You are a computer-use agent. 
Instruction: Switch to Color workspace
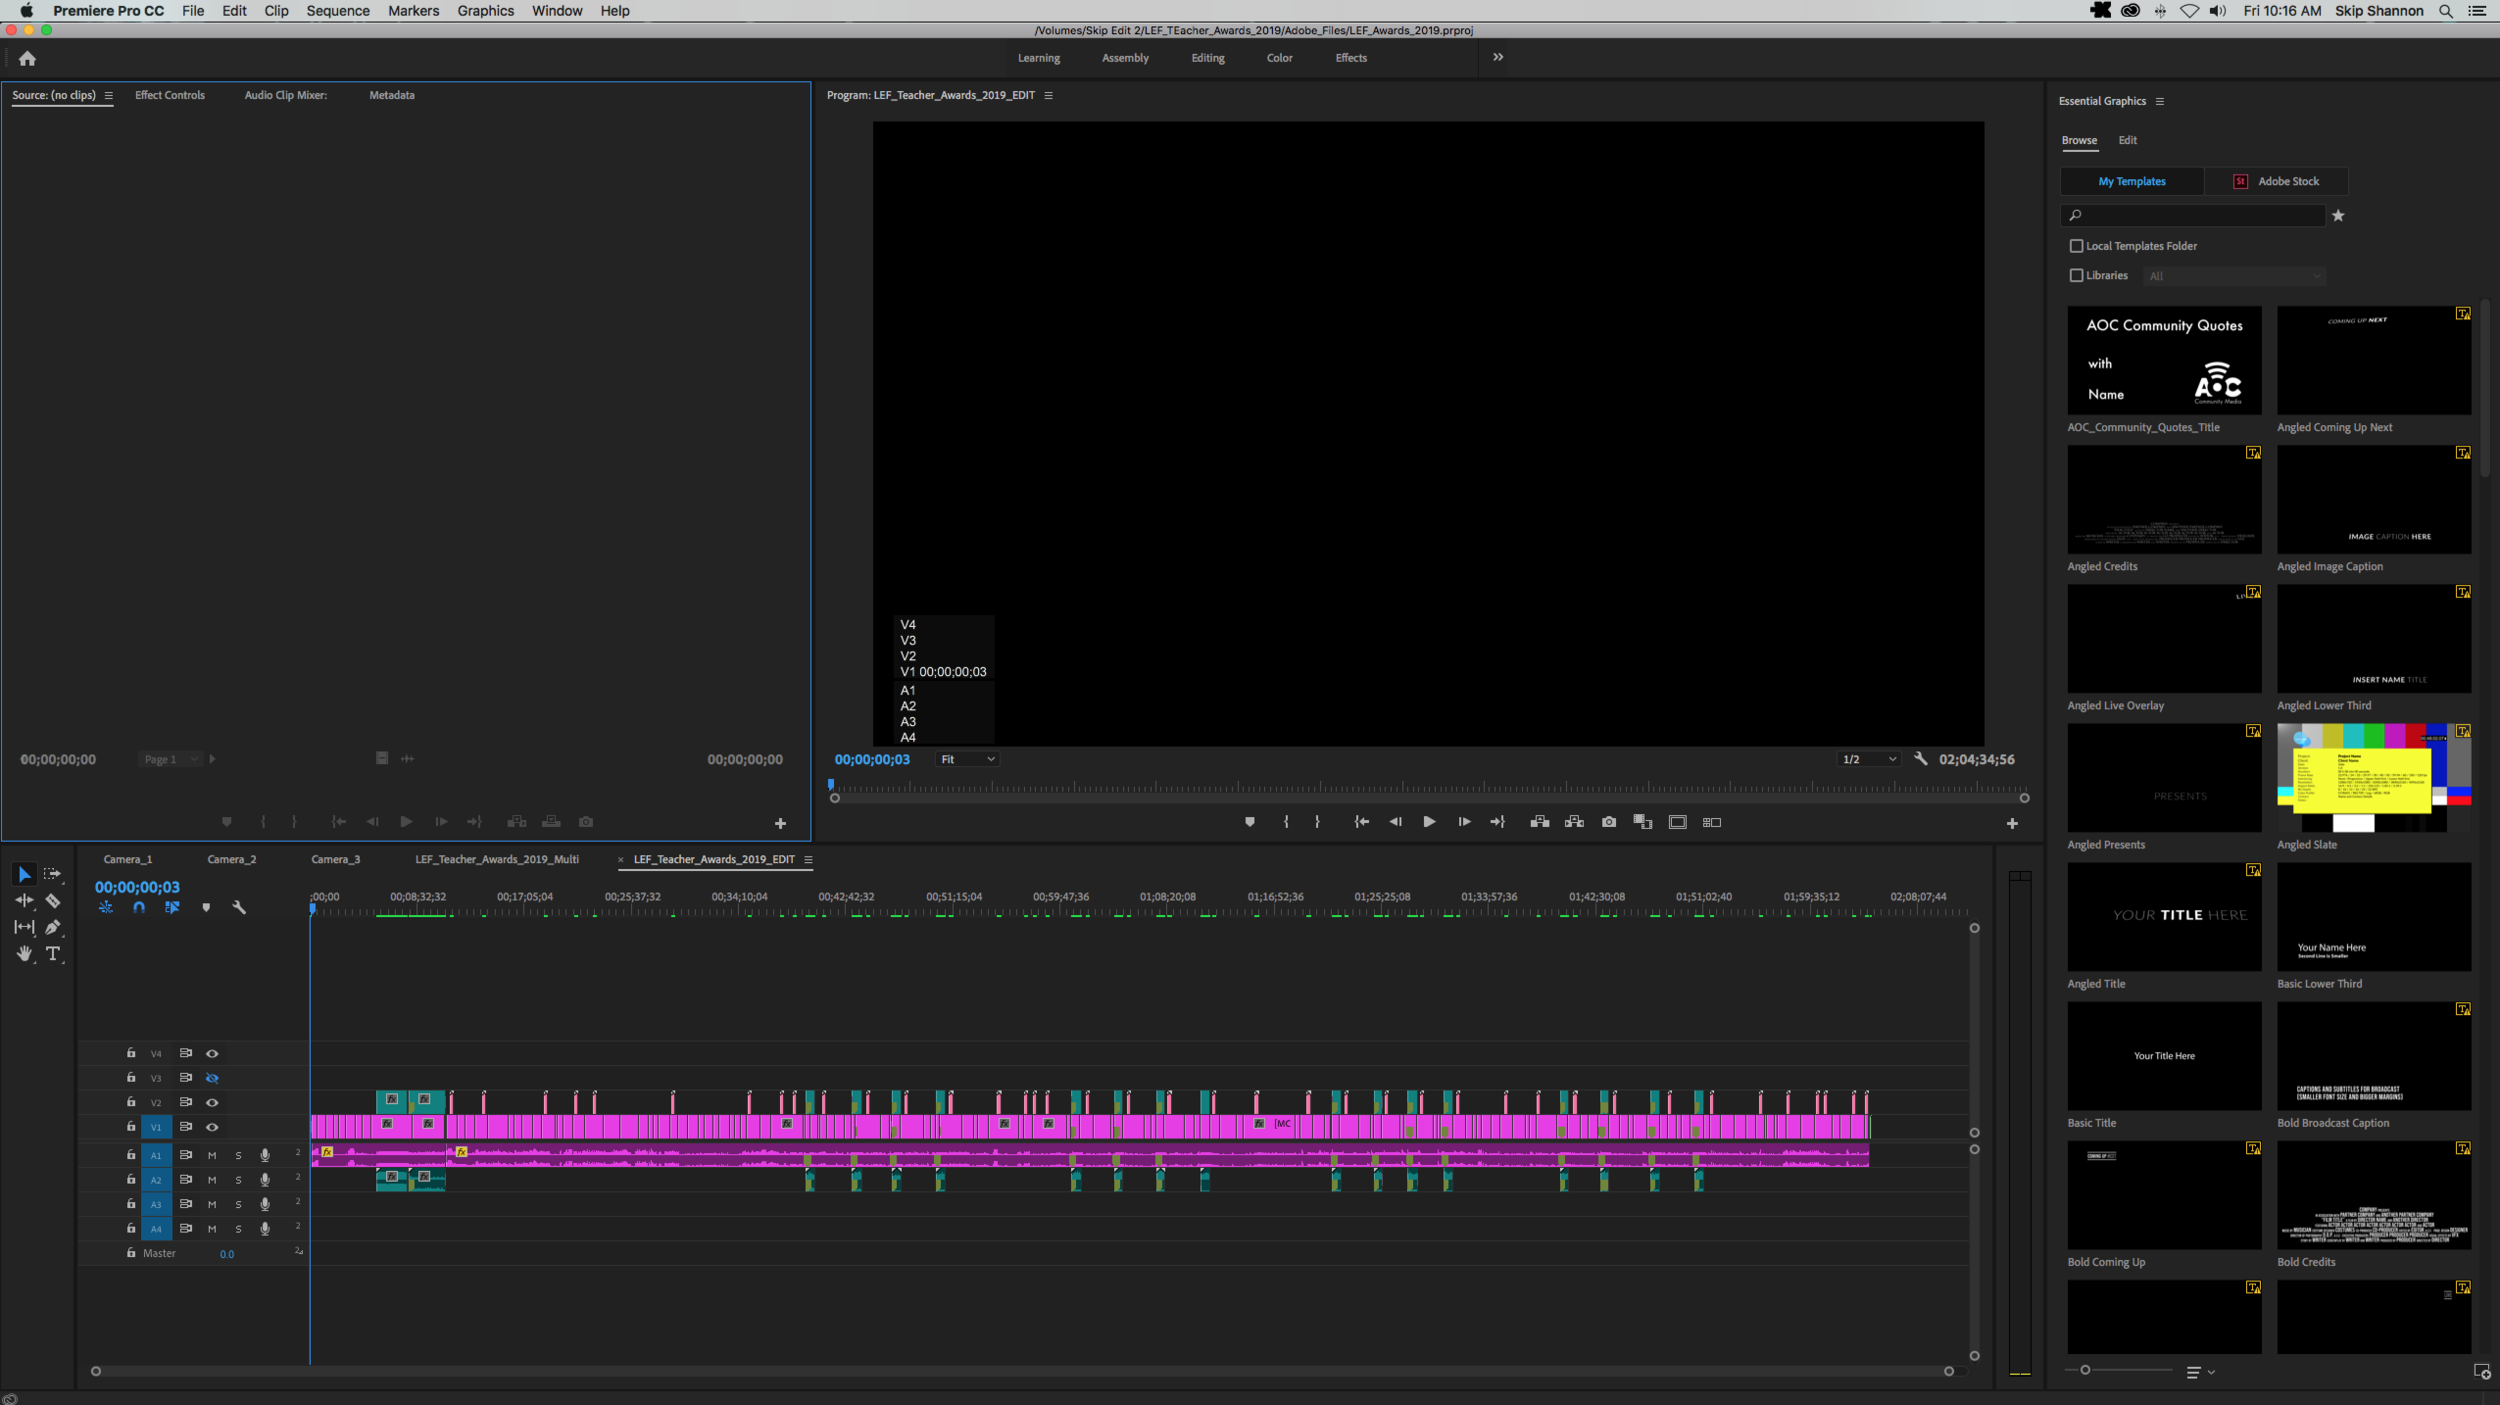click(x=1279, y=58)
